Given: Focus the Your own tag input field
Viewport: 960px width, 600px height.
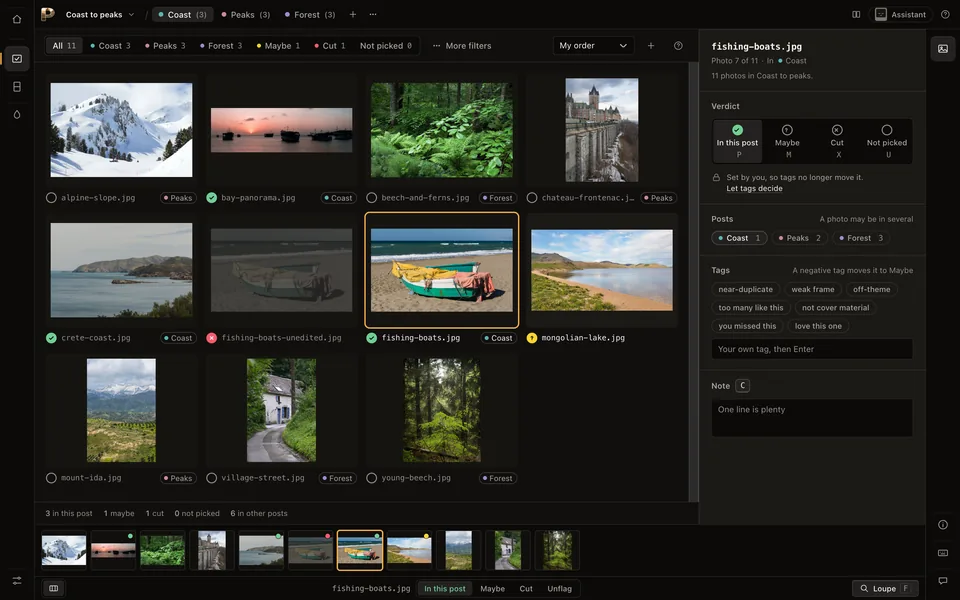Looking at the screenshot, I should point(812,349).
